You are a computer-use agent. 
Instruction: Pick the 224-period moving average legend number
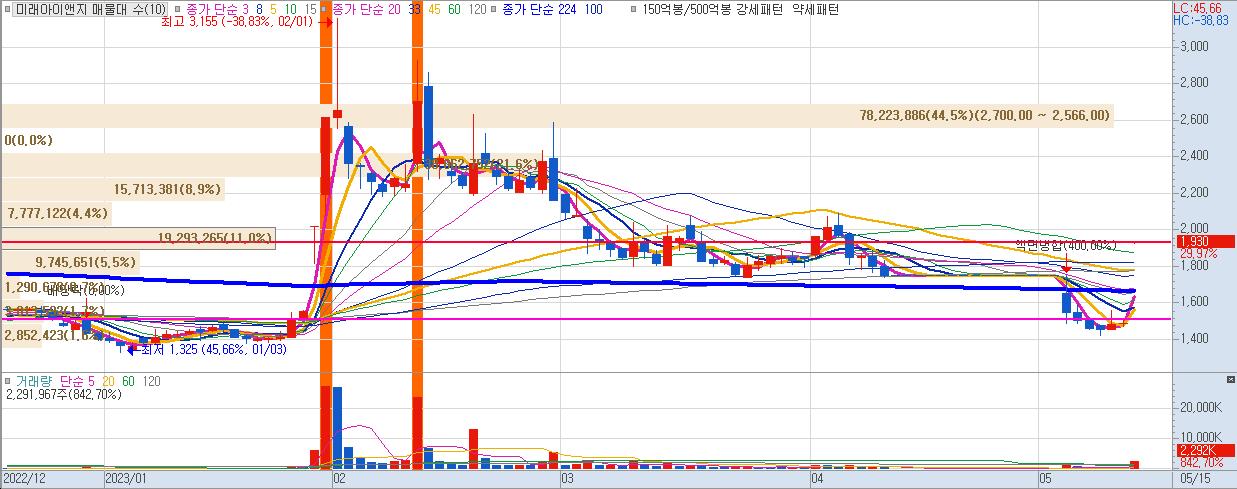tap(568, 9)
